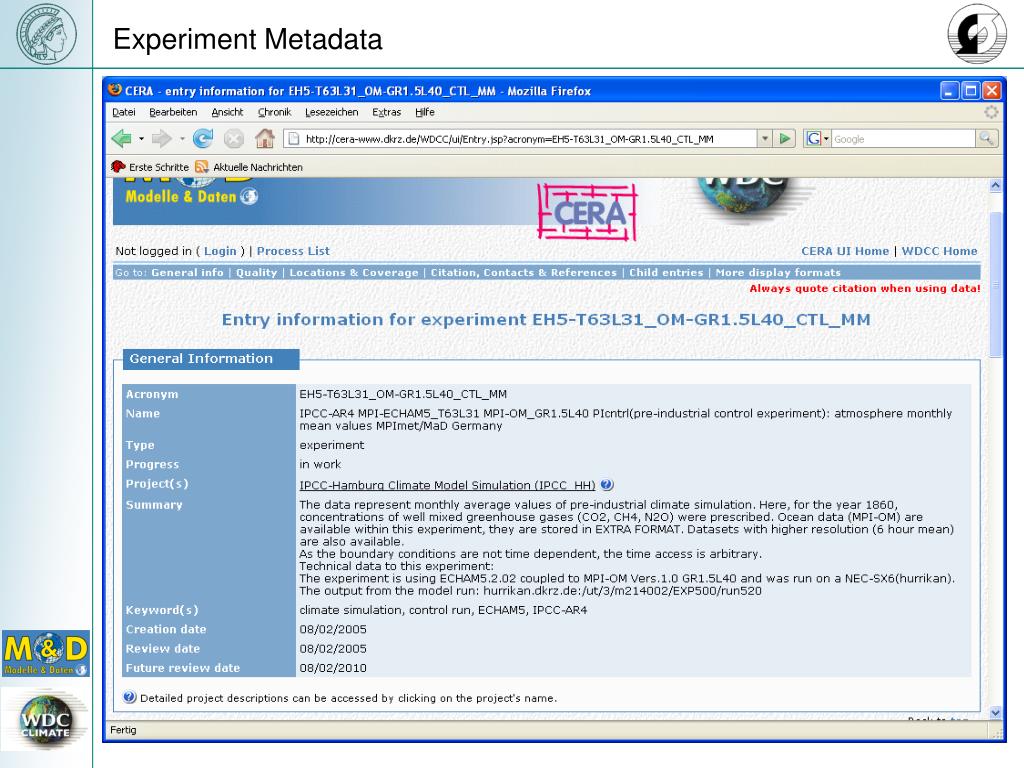
Task: Click the WDC Climate logo in the sidebar
Action: (x=45, y=721)
